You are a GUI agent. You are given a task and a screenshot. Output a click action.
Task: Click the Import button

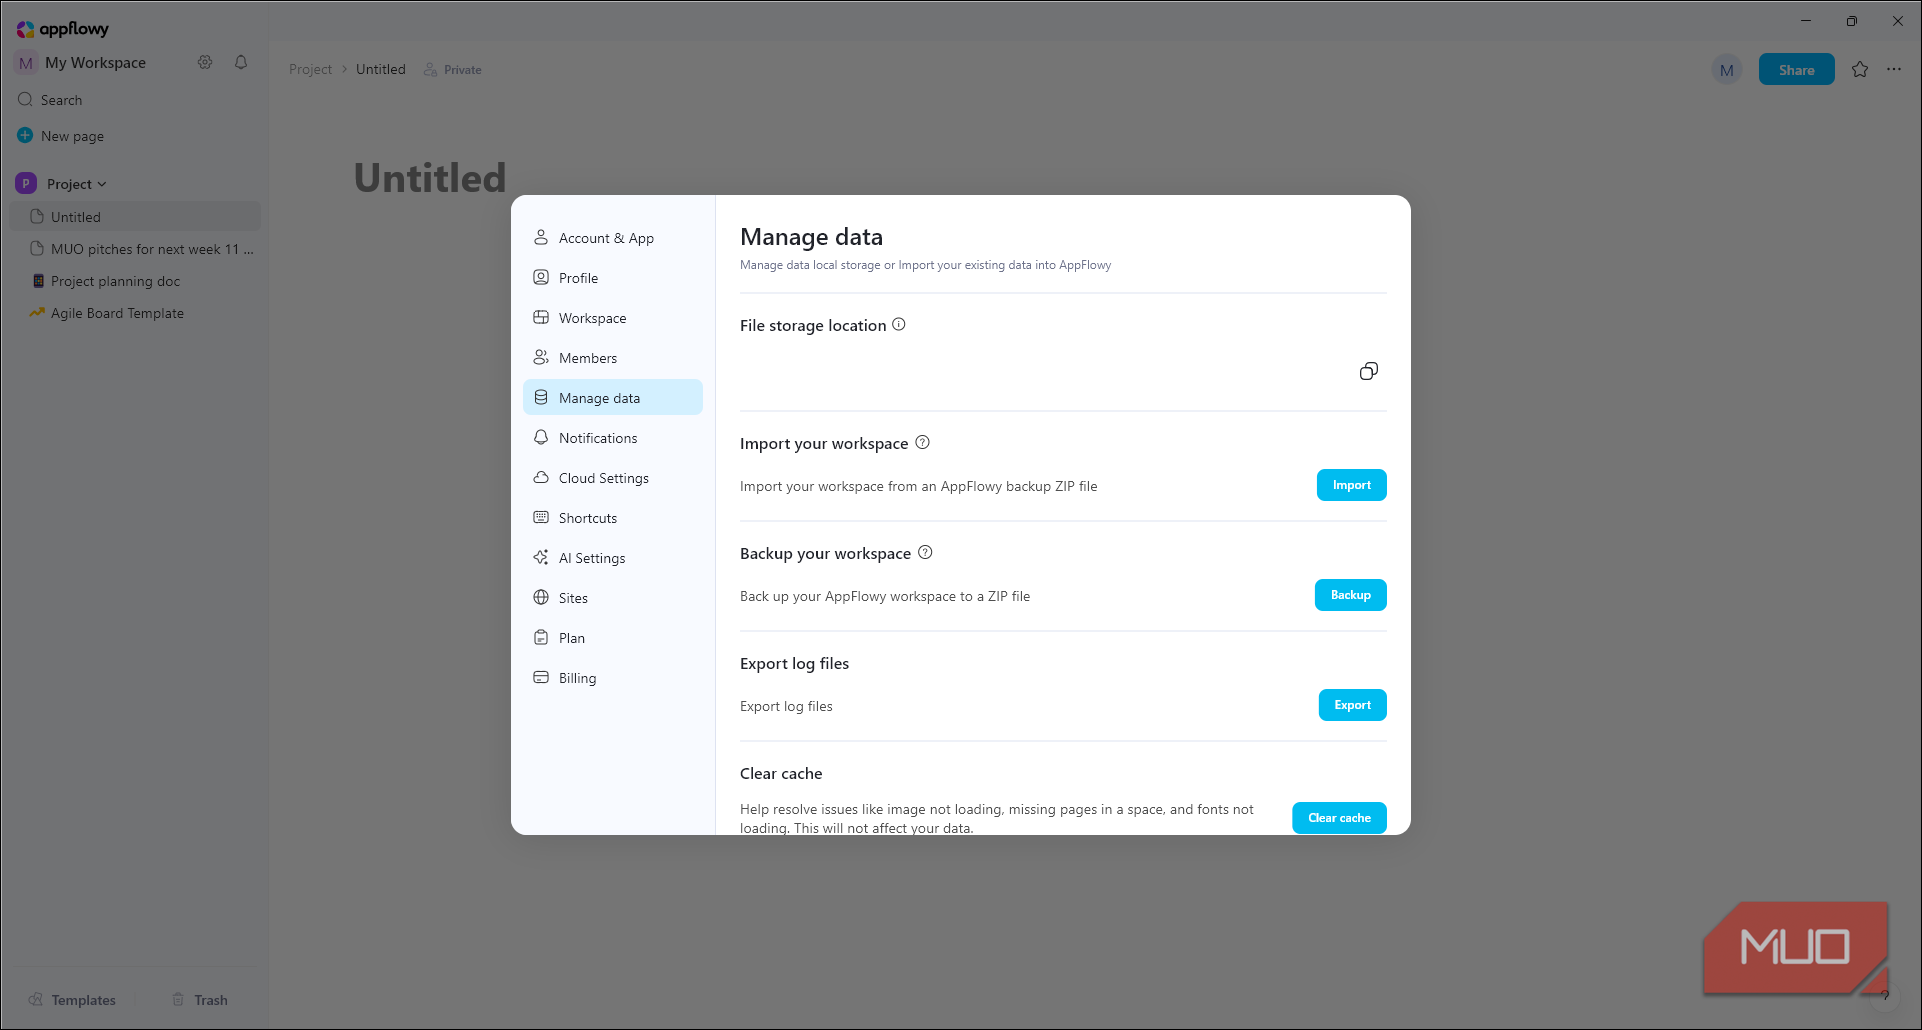coord(1352,485)
